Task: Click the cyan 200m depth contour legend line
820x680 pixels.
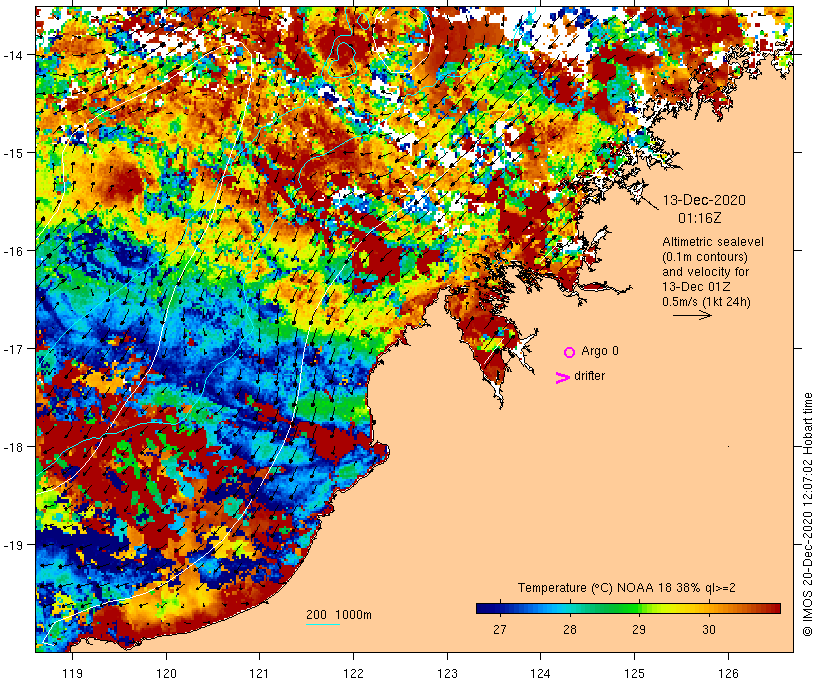Action: (323, 624)
